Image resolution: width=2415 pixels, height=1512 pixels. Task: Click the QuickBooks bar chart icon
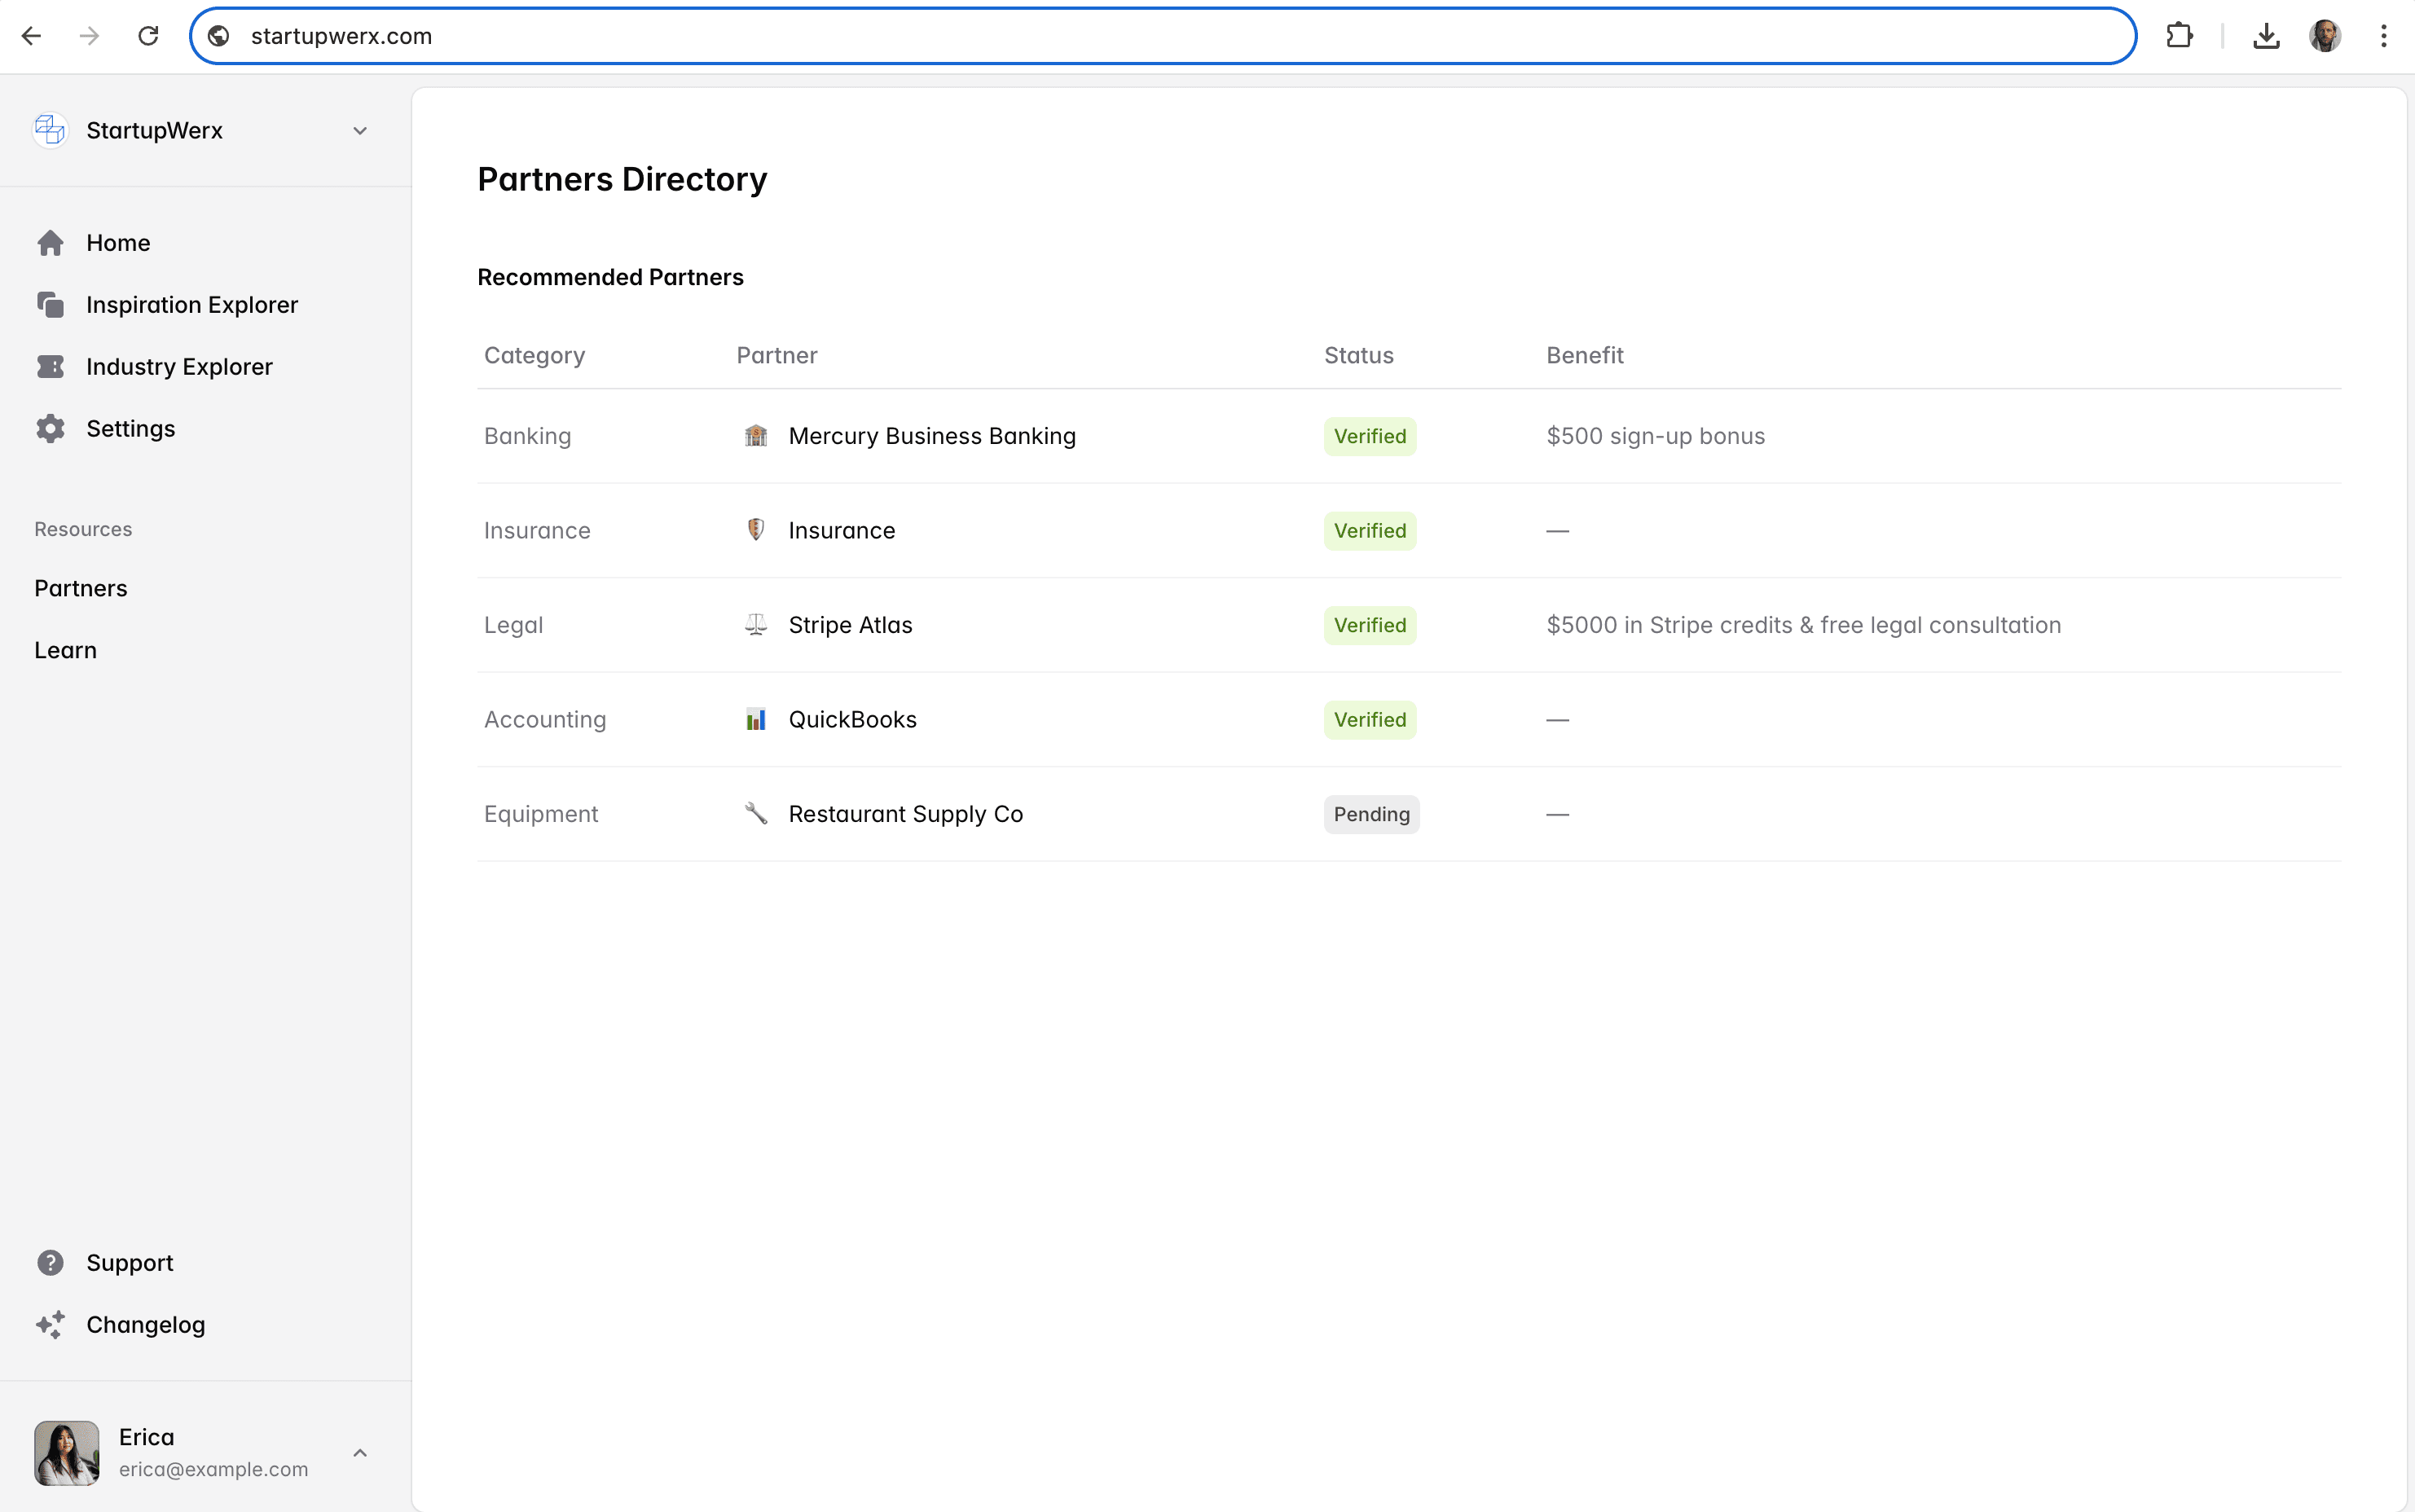pyautogui.click(x=756, y=720)
